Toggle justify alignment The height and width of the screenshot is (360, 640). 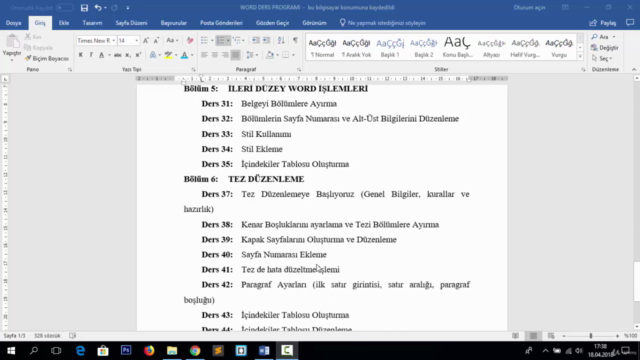[x=236, y=55]
